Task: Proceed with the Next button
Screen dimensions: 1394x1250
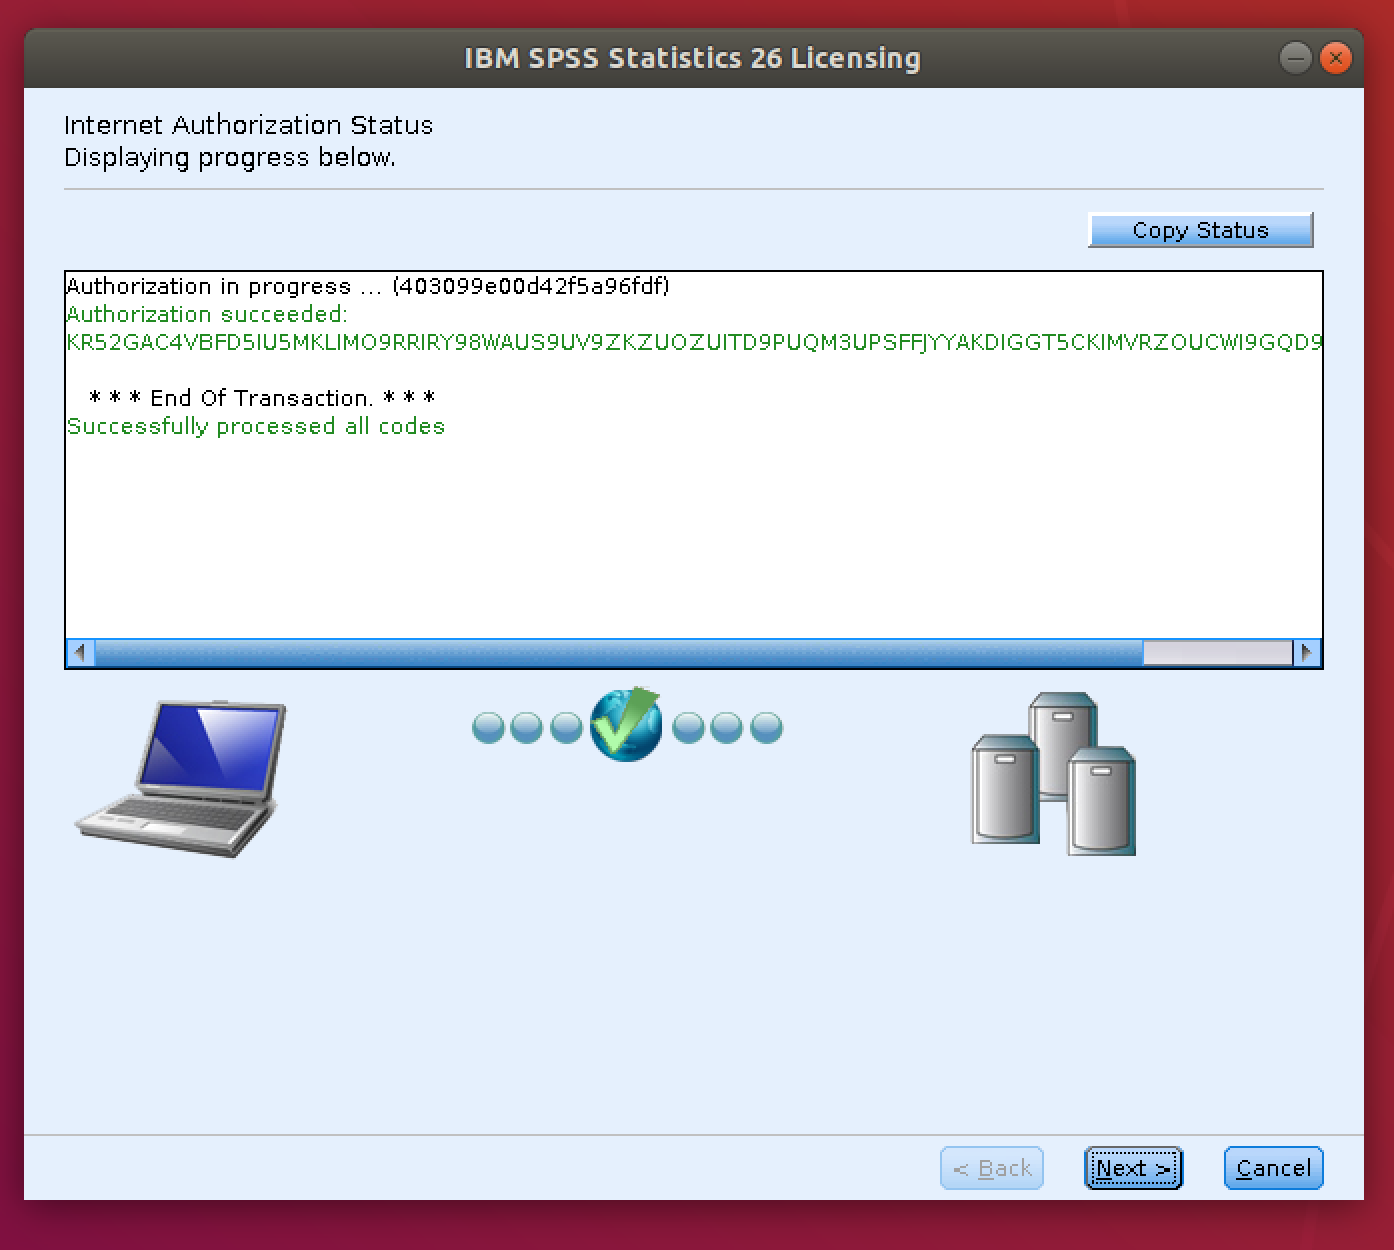Action: pyautogui.click(x=1133, y=1168)
